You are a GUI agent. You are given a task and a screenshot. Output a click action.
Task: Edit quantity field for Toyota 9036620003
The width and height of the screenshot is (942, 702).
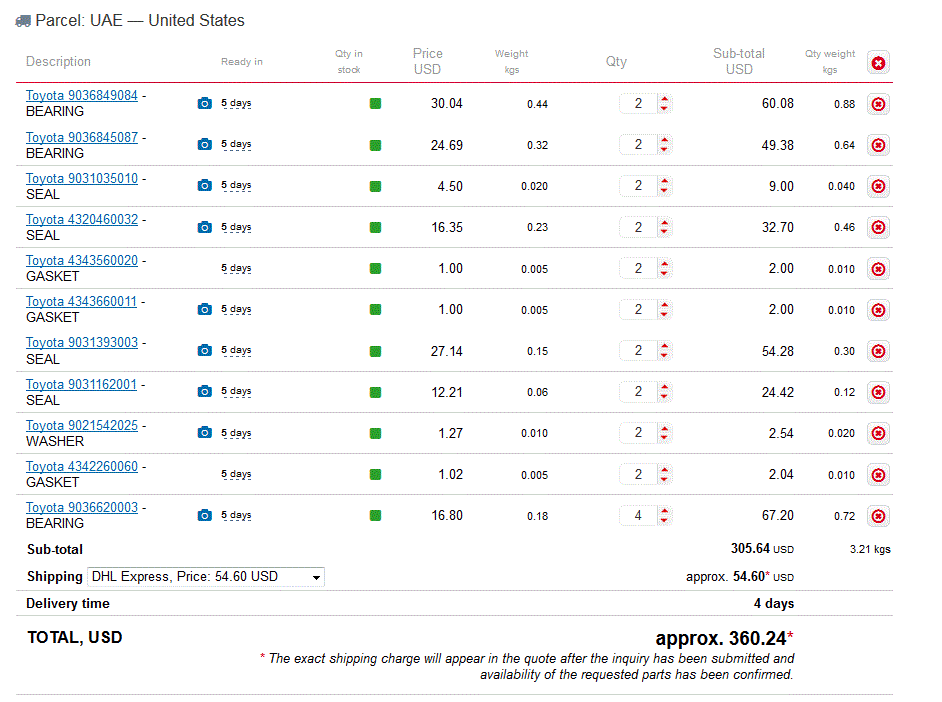pyautogui.click(x=638, y=515)
